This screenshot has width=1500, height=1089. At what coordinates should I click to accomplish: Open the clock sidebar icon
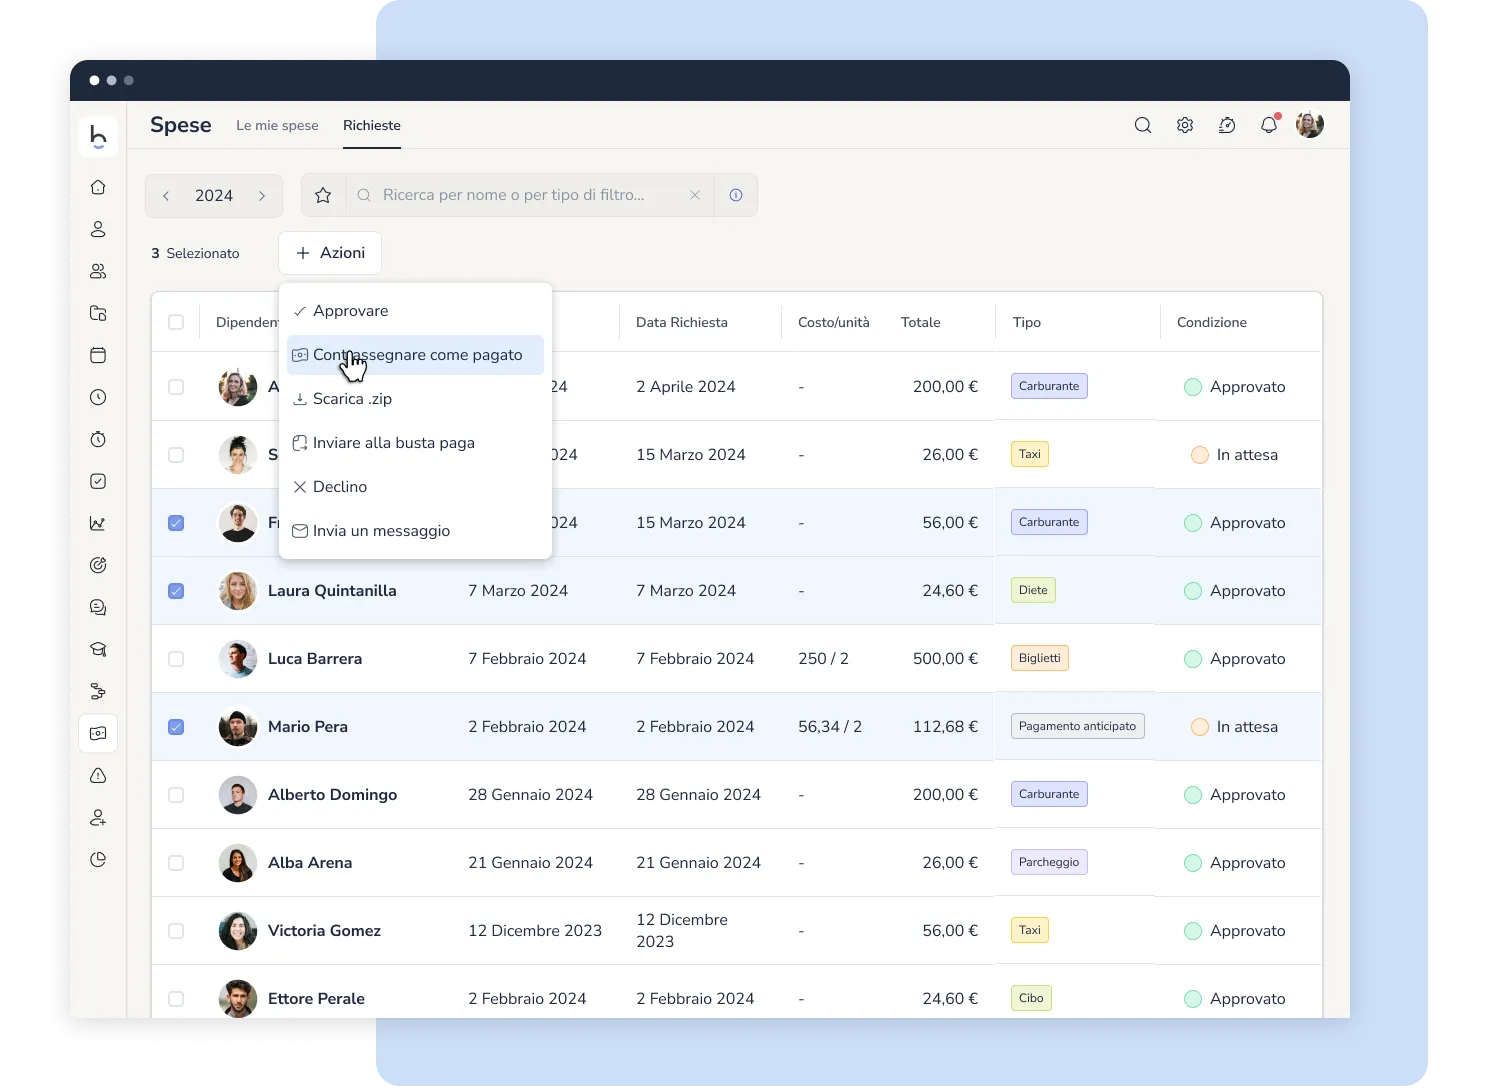[x=98, y=397]
